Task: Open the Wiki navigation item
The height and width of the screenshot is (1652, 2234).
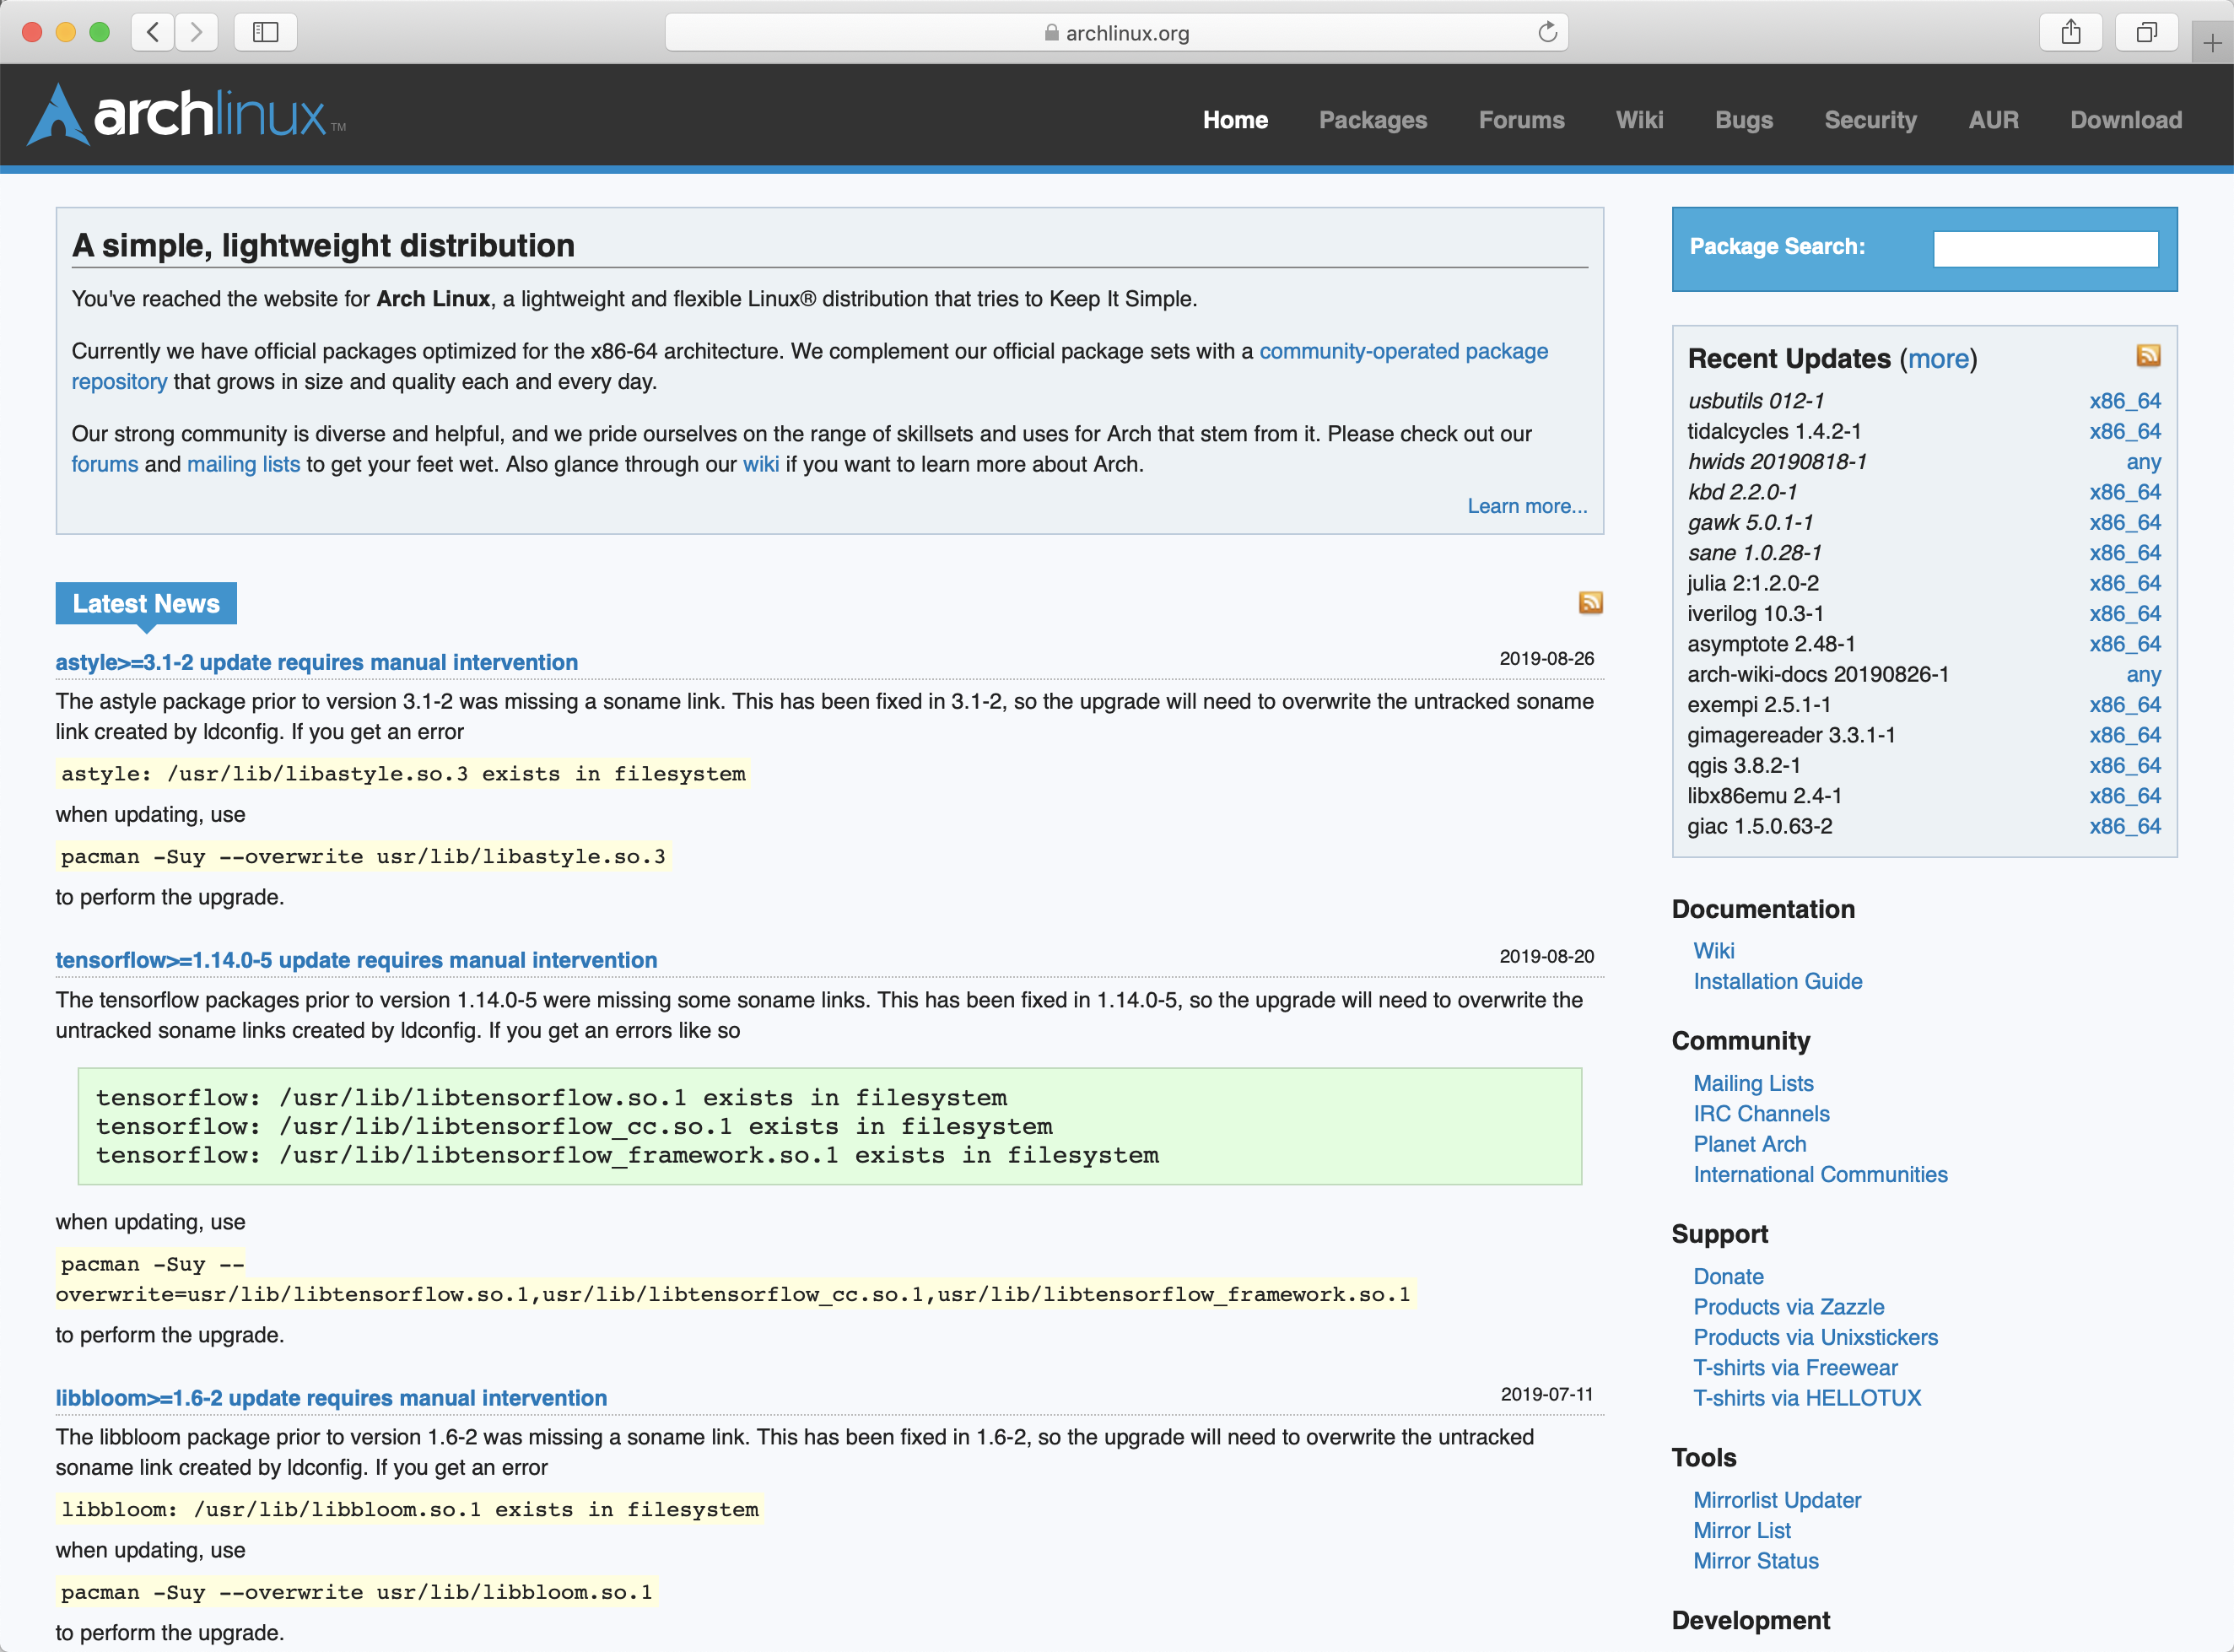Action: tap(1639, 120)
